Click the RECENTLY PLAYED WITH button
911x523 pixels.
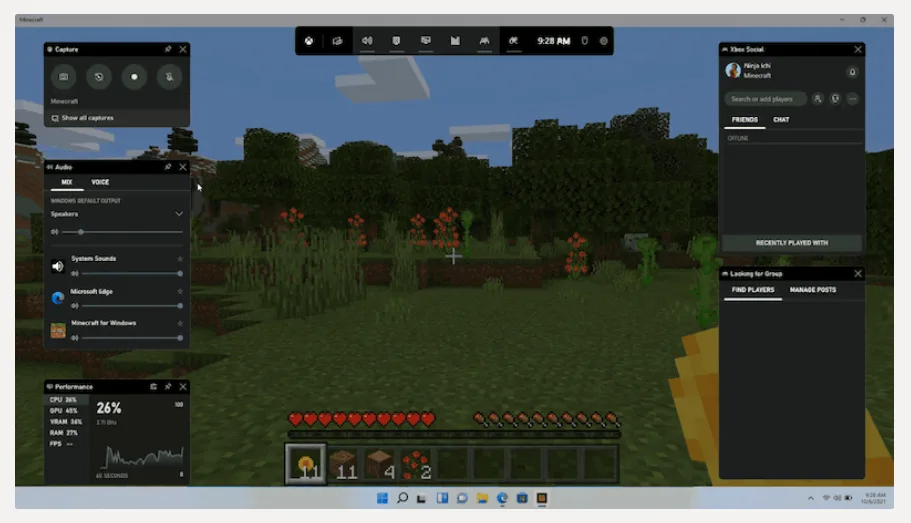pos(791,243)
